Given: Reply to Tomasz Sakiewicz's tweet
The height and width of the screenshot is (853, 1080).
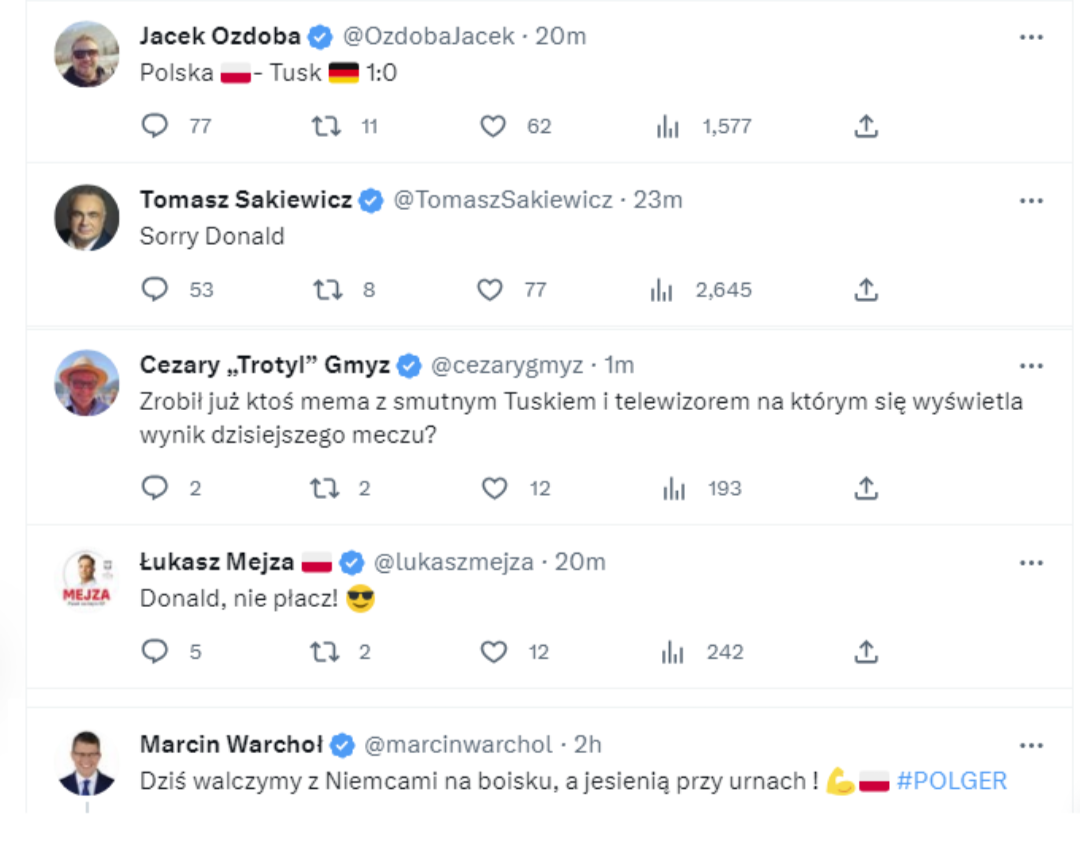Looking at the screenshot, I should point(154,290).
